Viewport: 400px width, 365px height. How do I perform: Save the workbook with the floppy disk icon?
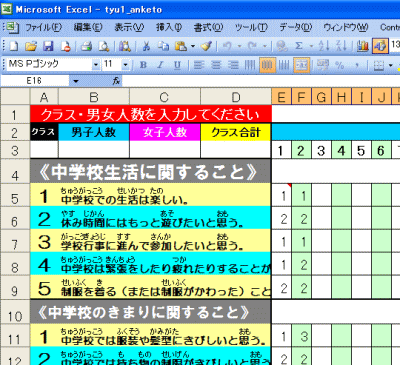(48, 46)
